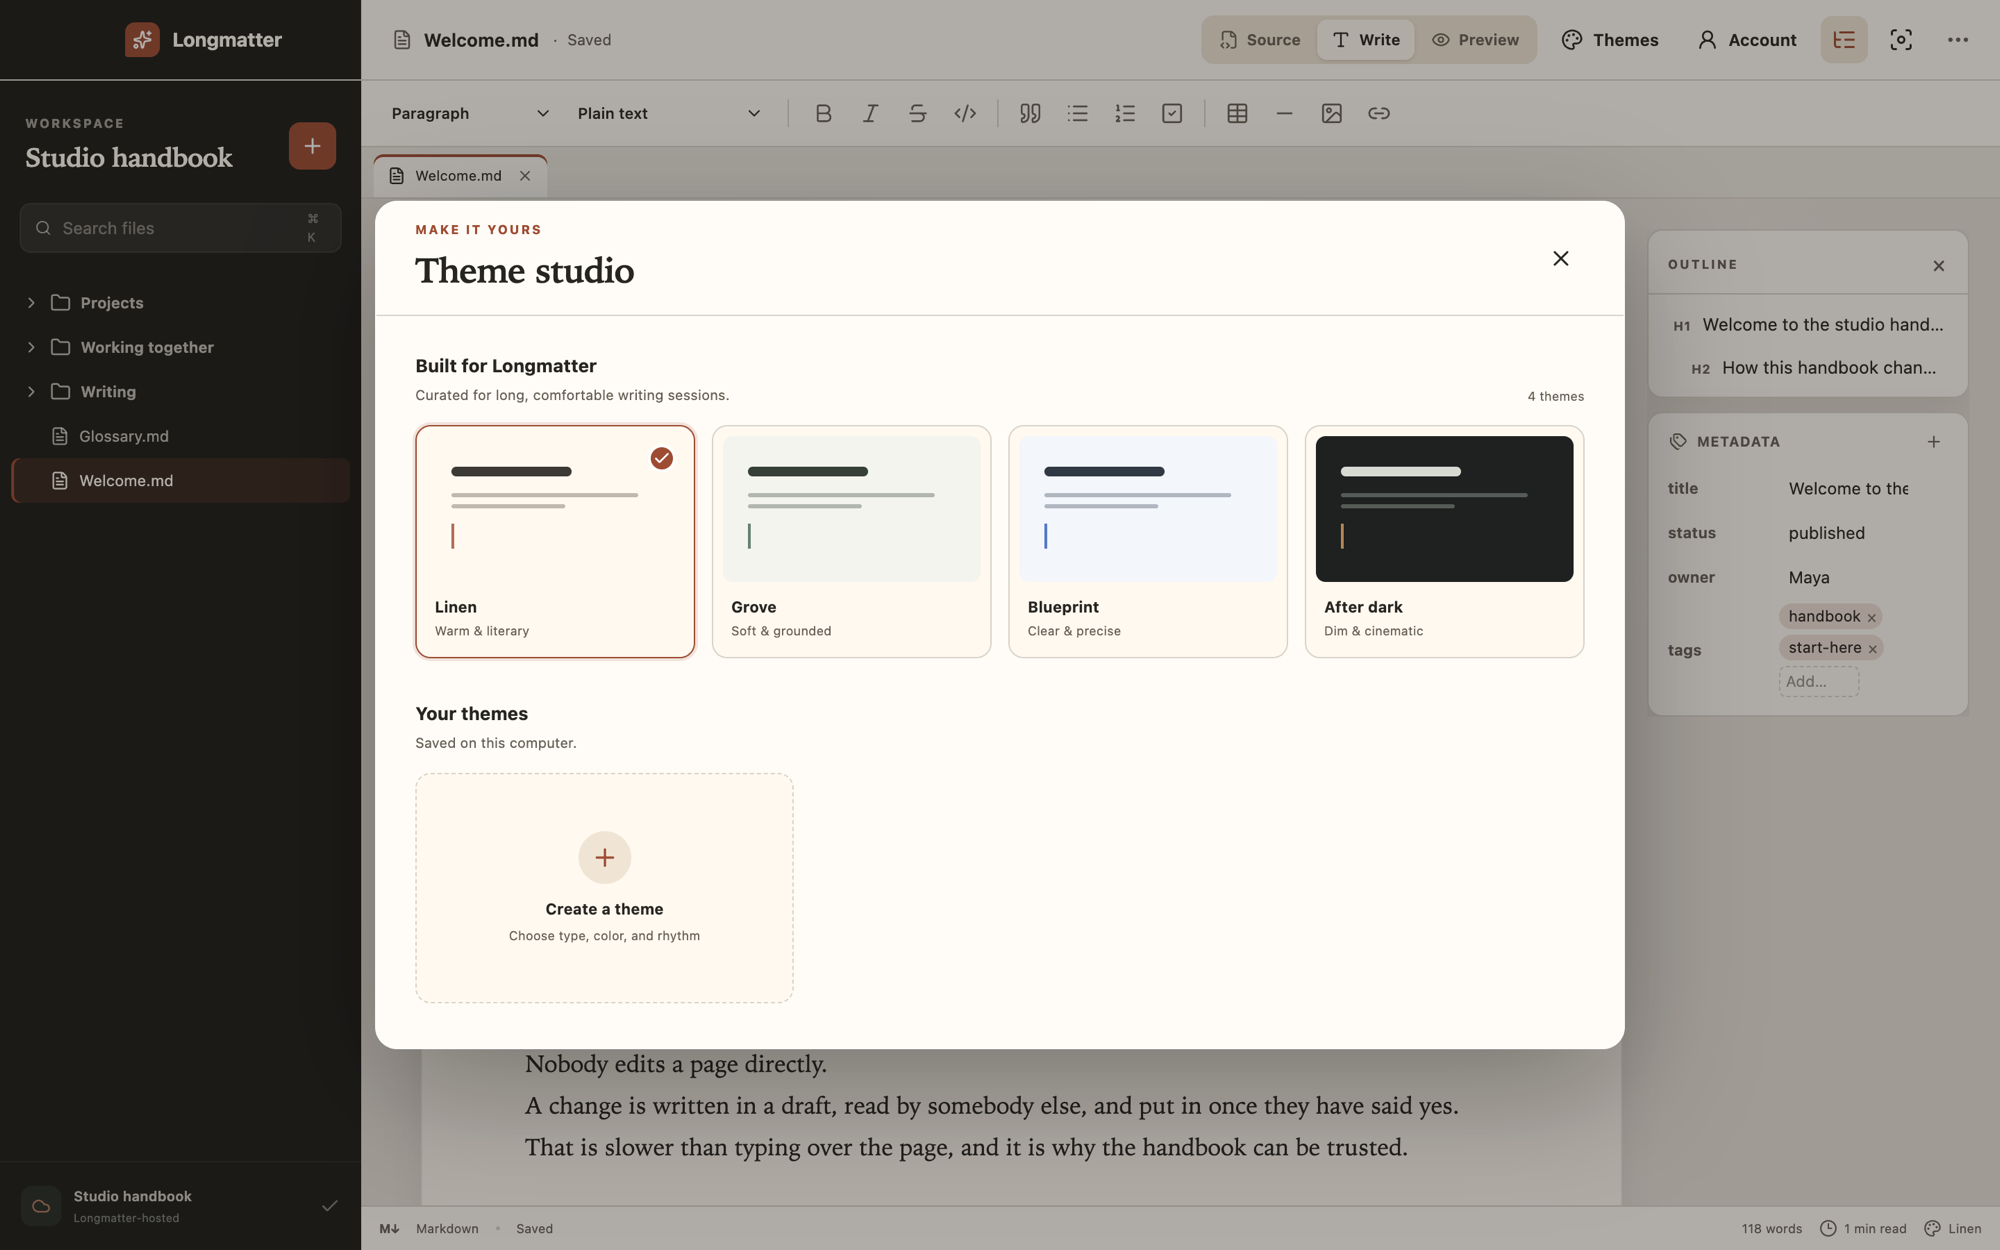Expand the Writing folder
Screen dimensions: 2000x1250
[x=181, y=391]
